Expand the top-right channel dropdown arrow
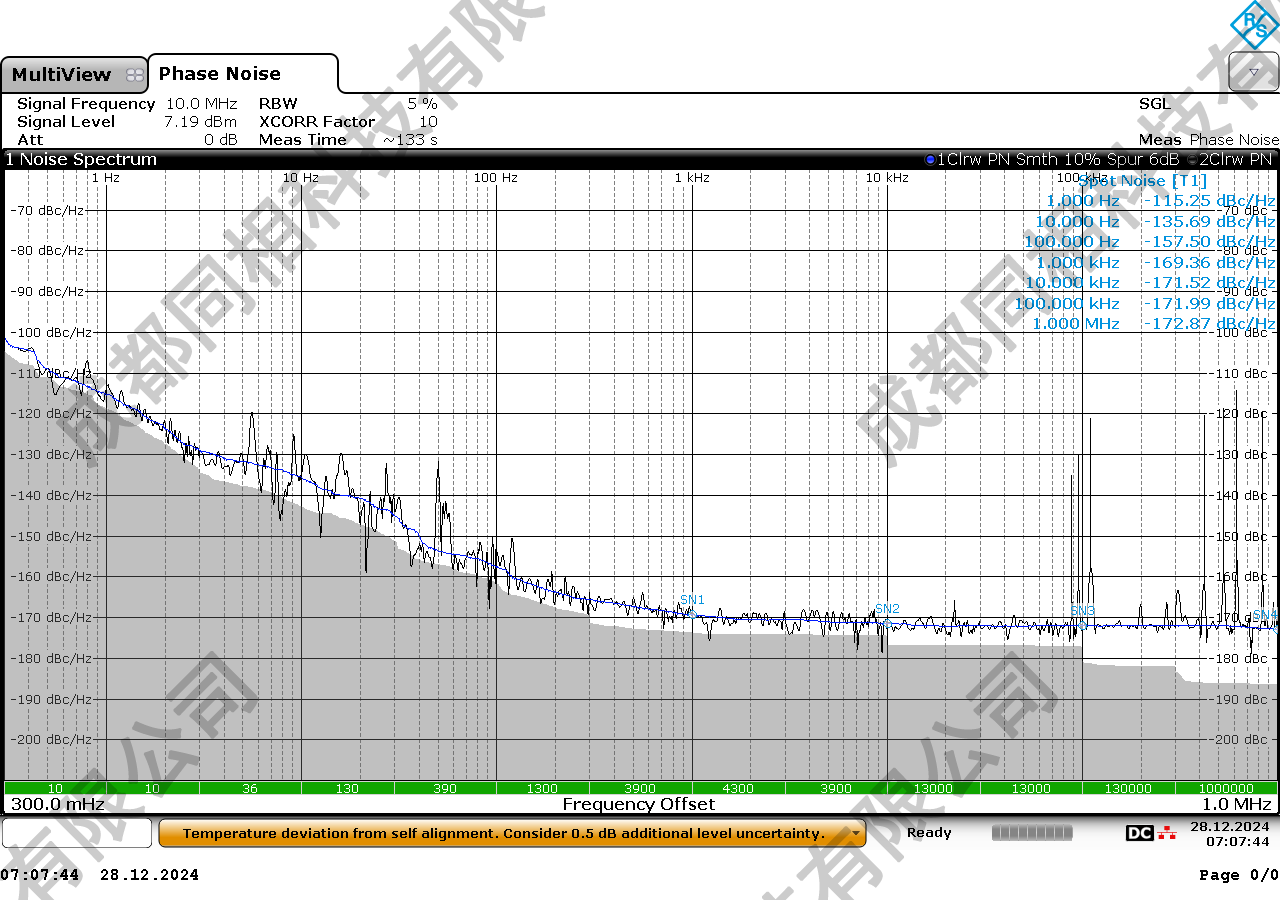The height and width of the screenshot is (900, 1280). click(1254, 73)
